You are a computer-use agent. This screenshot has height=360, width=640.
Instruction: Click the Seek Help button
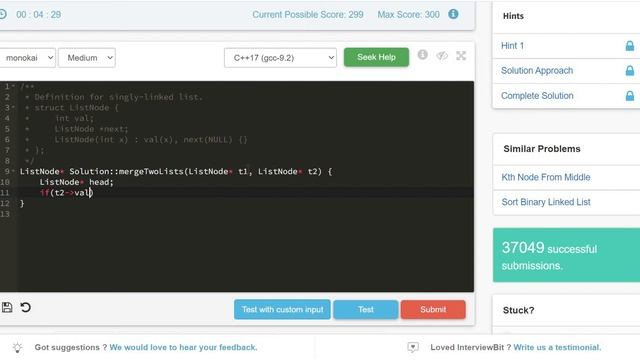[376, 57]
